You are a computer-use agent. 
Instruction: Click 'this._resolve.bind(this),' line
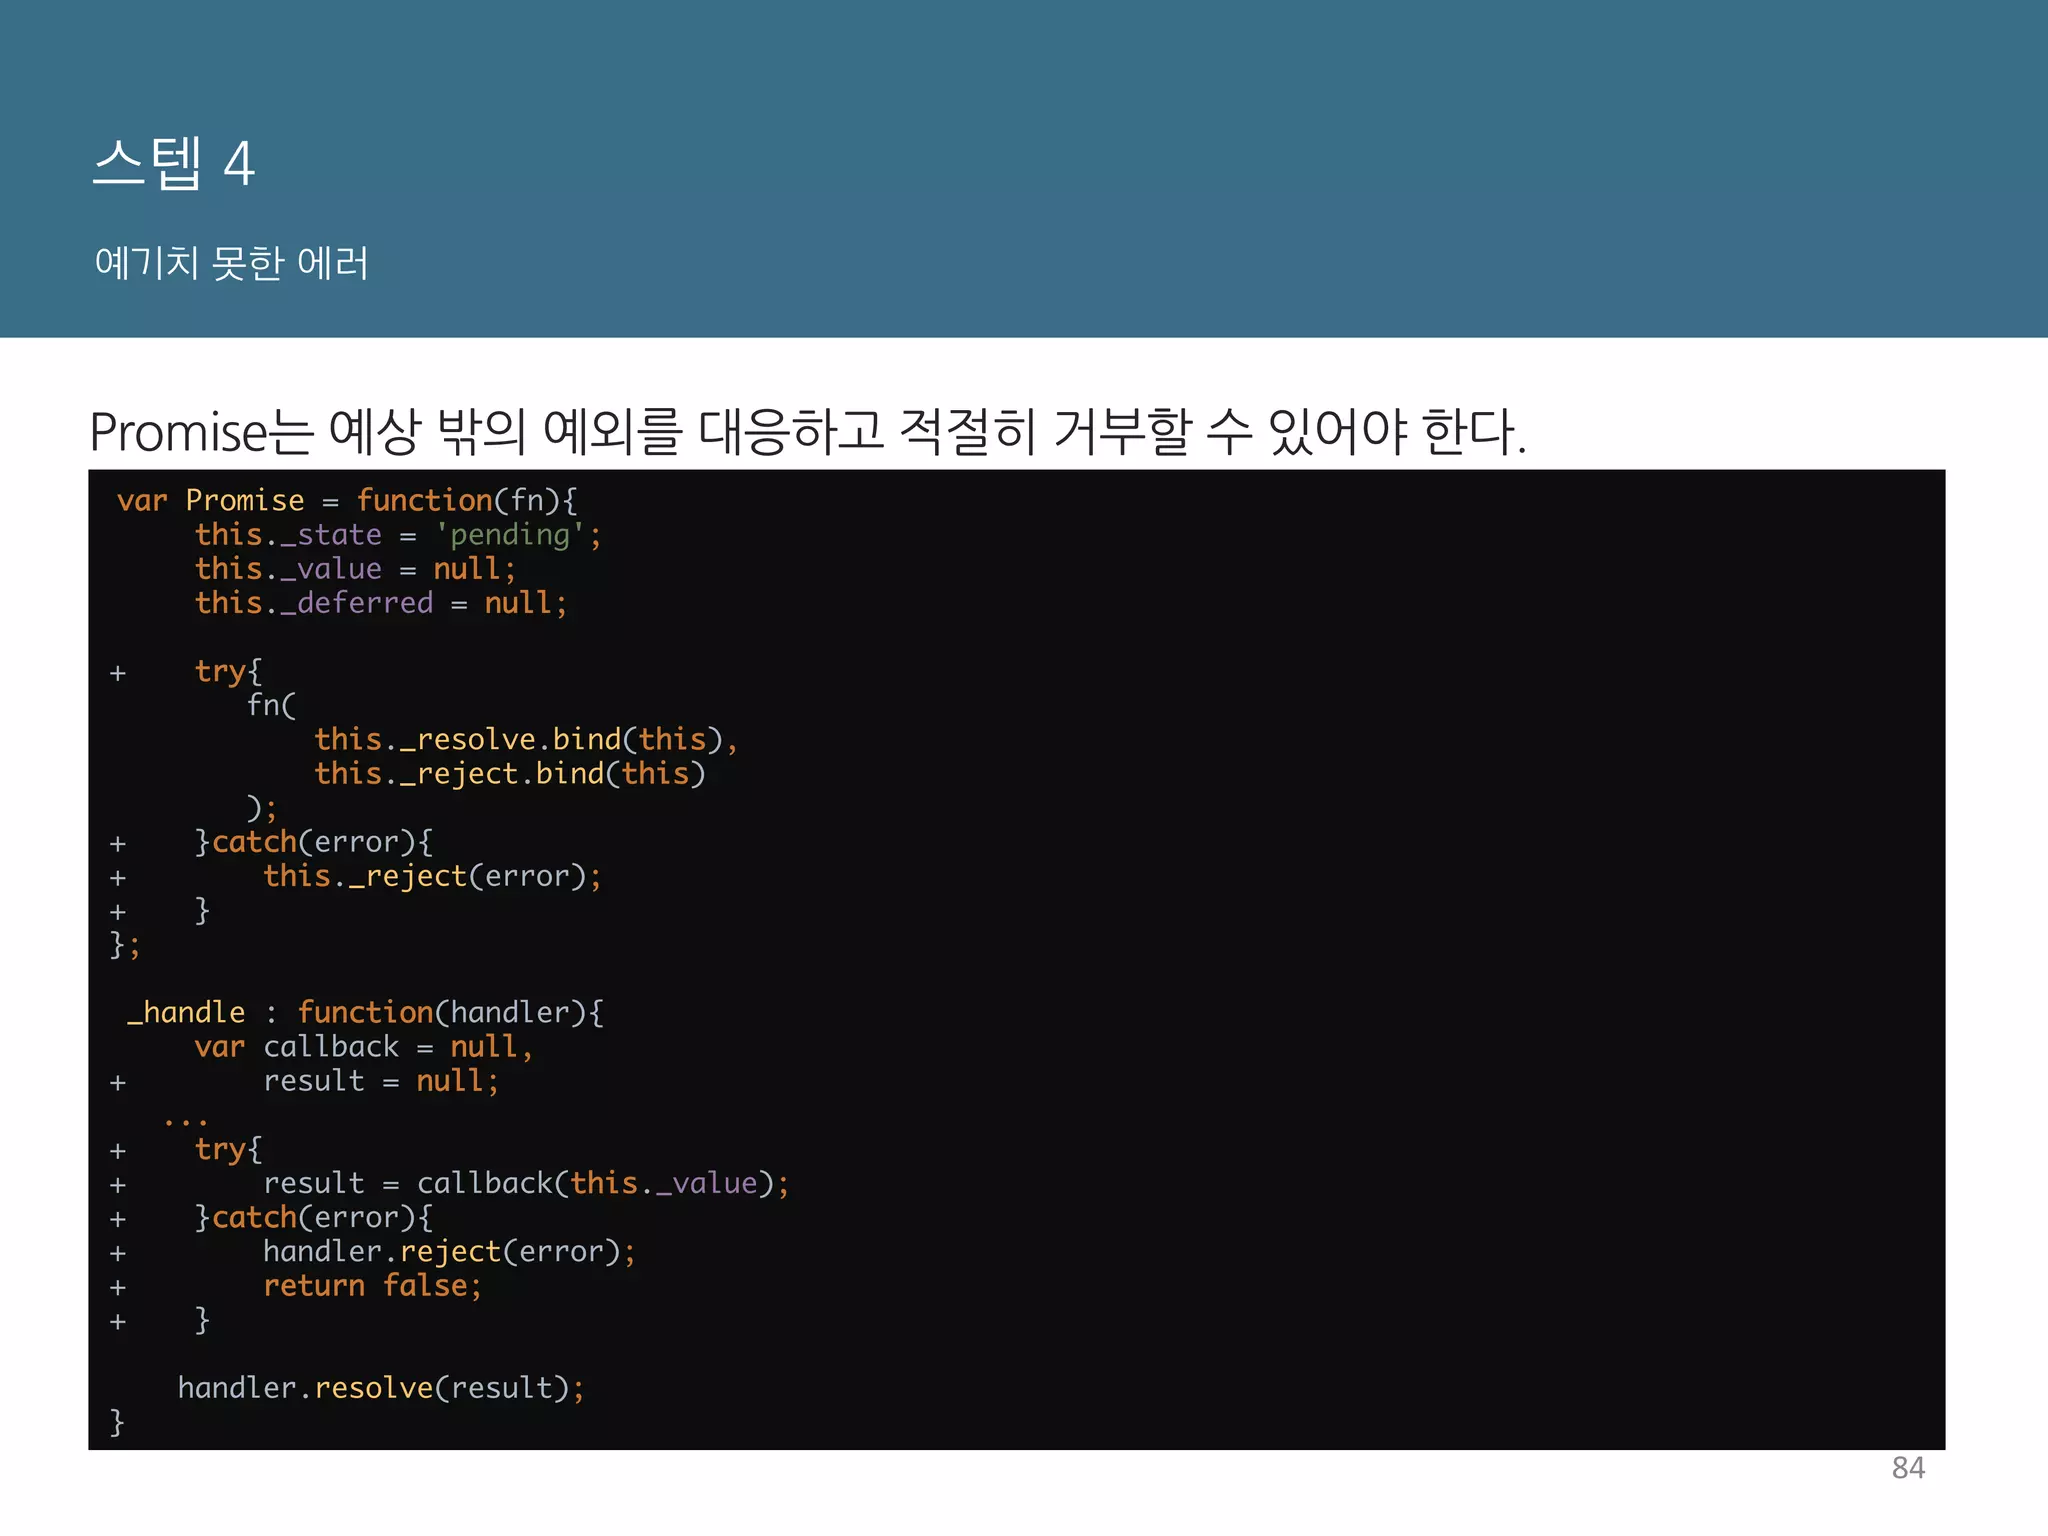(x=526, y=739)
